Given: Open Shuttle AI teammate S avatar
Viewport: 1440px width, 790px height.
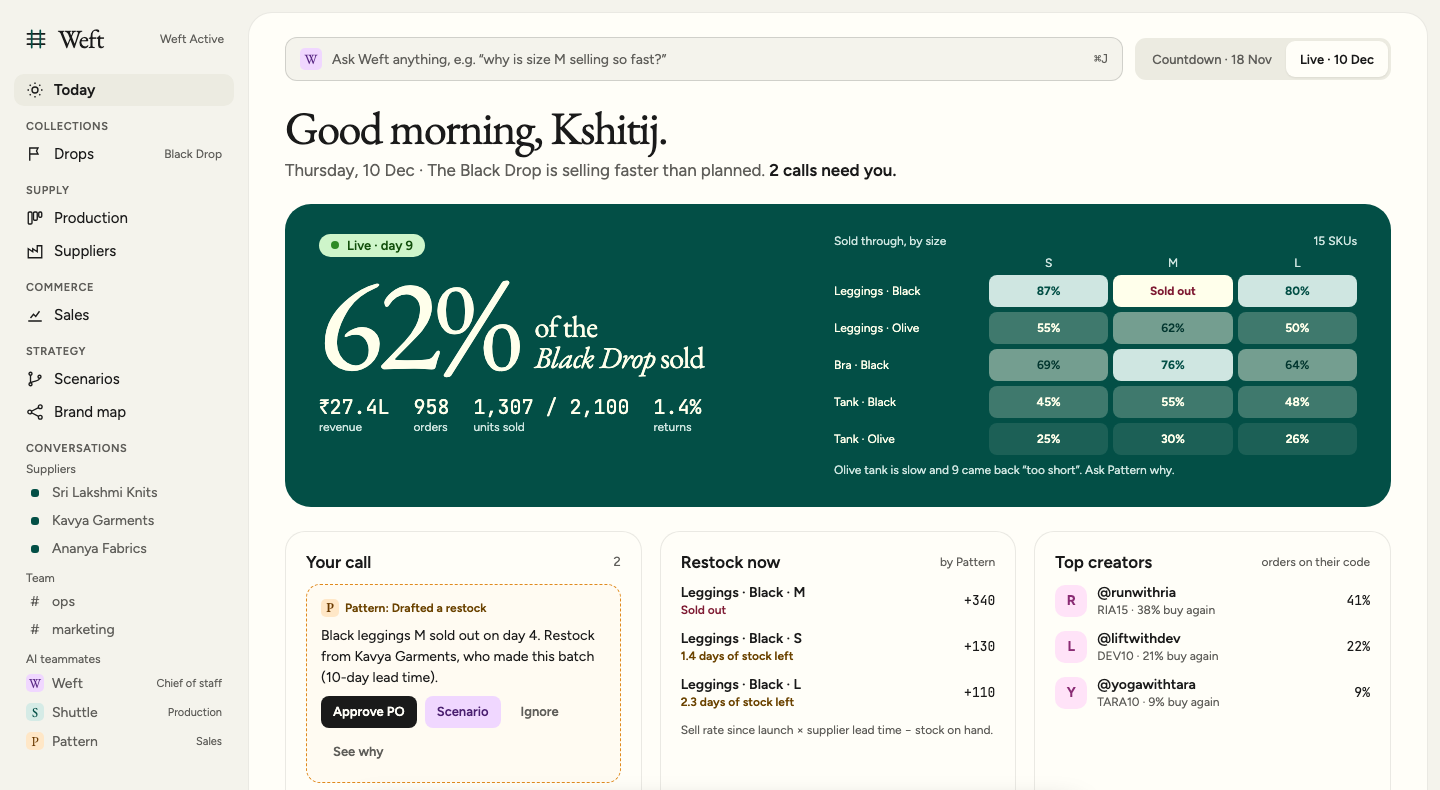Looking at the screenshot, I should click(35, 712).
